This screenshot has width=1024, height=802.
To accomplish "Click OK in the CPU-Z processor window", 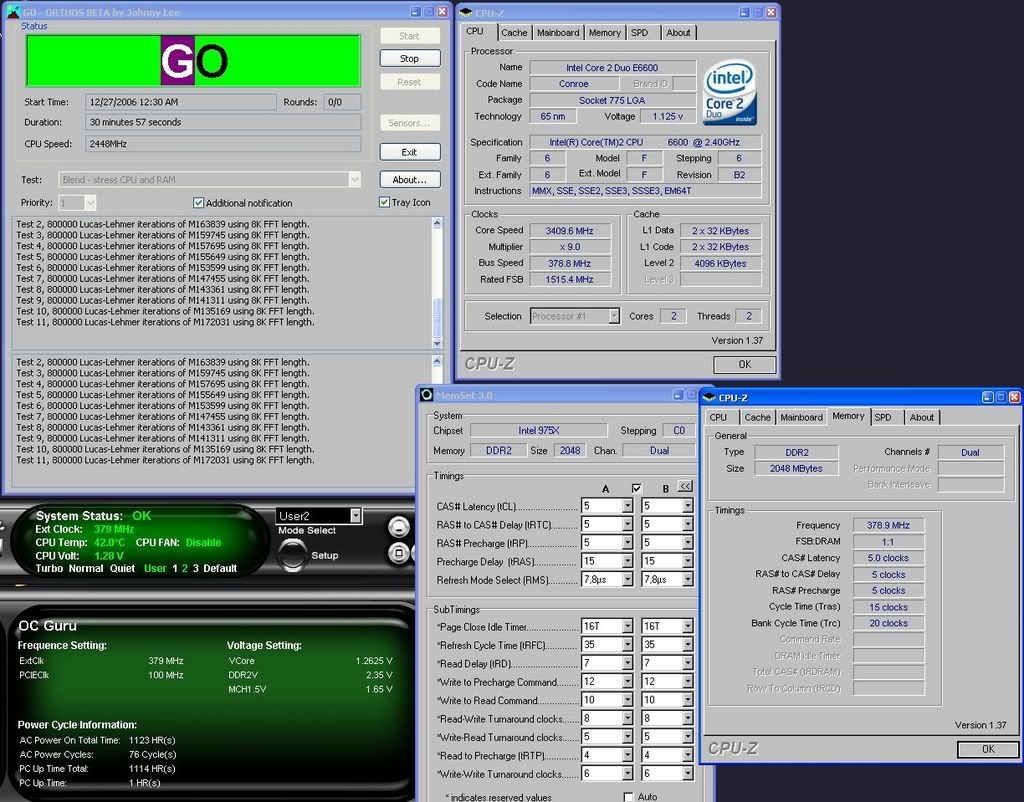I will point(744,364).
